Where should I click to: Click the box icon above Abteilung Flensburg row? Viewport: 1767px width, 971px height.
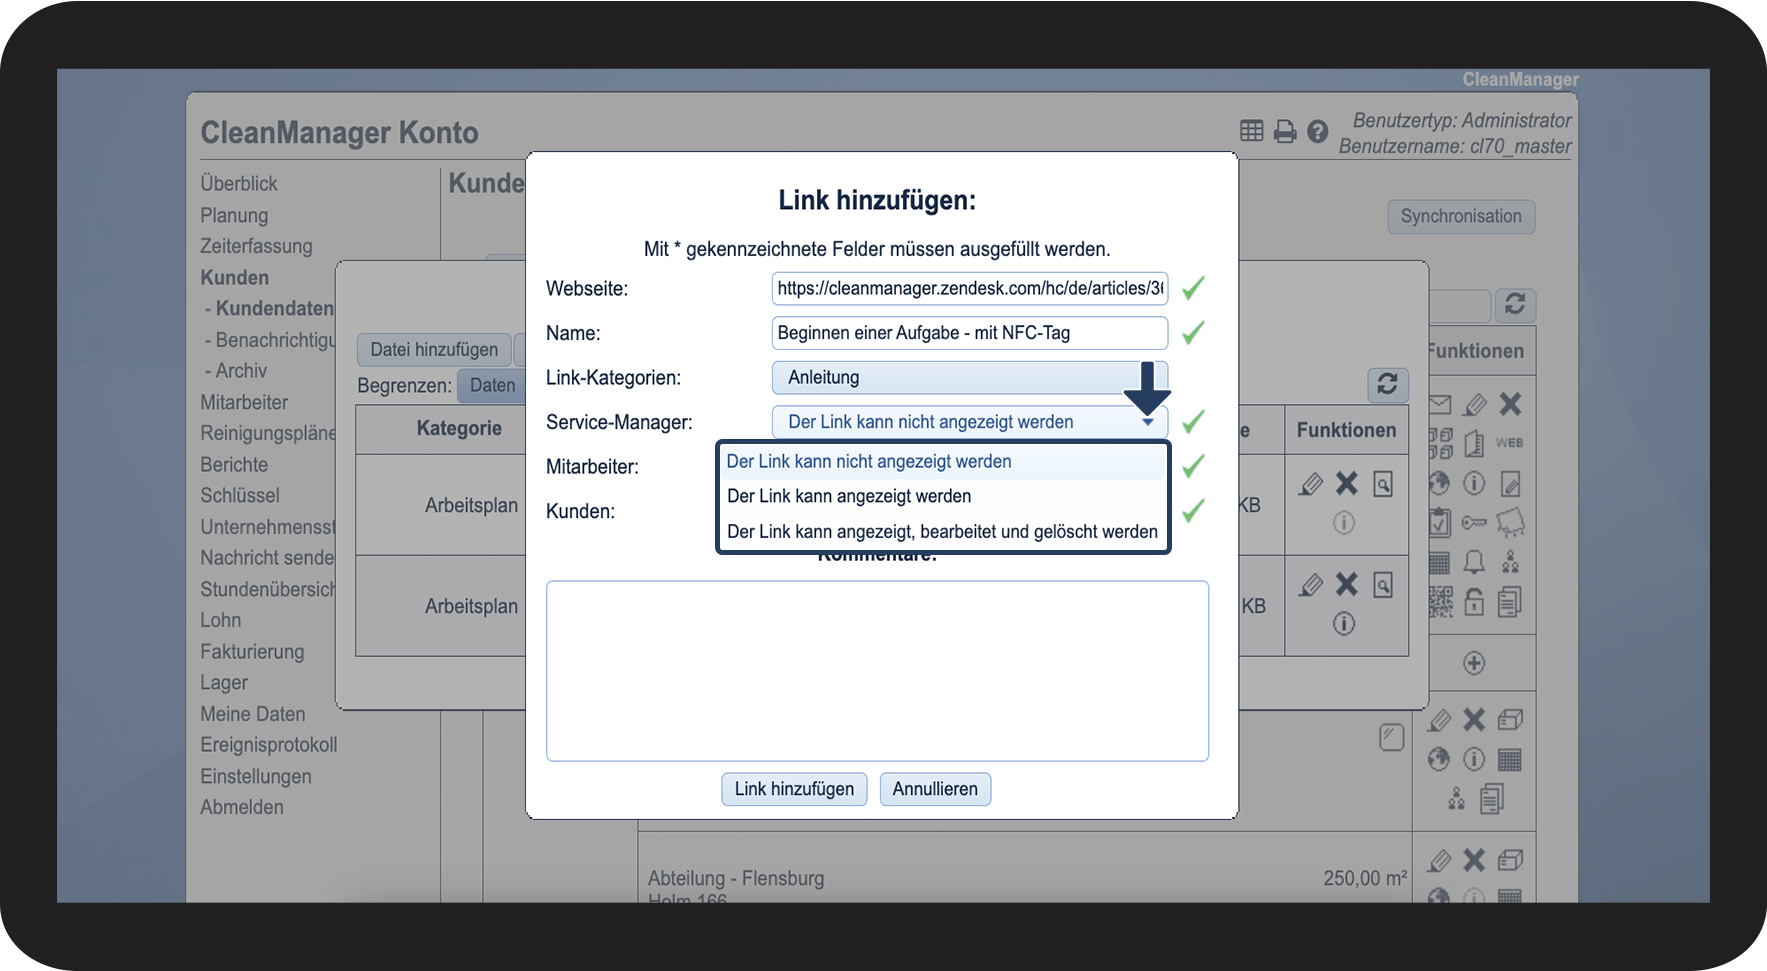coord(1510,720)
